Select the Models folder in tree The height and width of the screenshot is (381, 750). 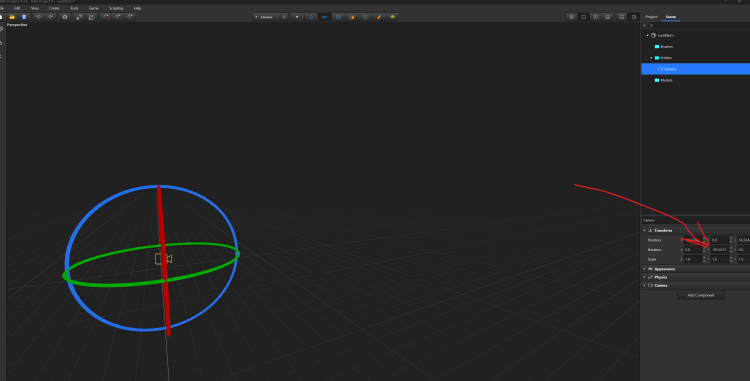click(x=663, y=80)
